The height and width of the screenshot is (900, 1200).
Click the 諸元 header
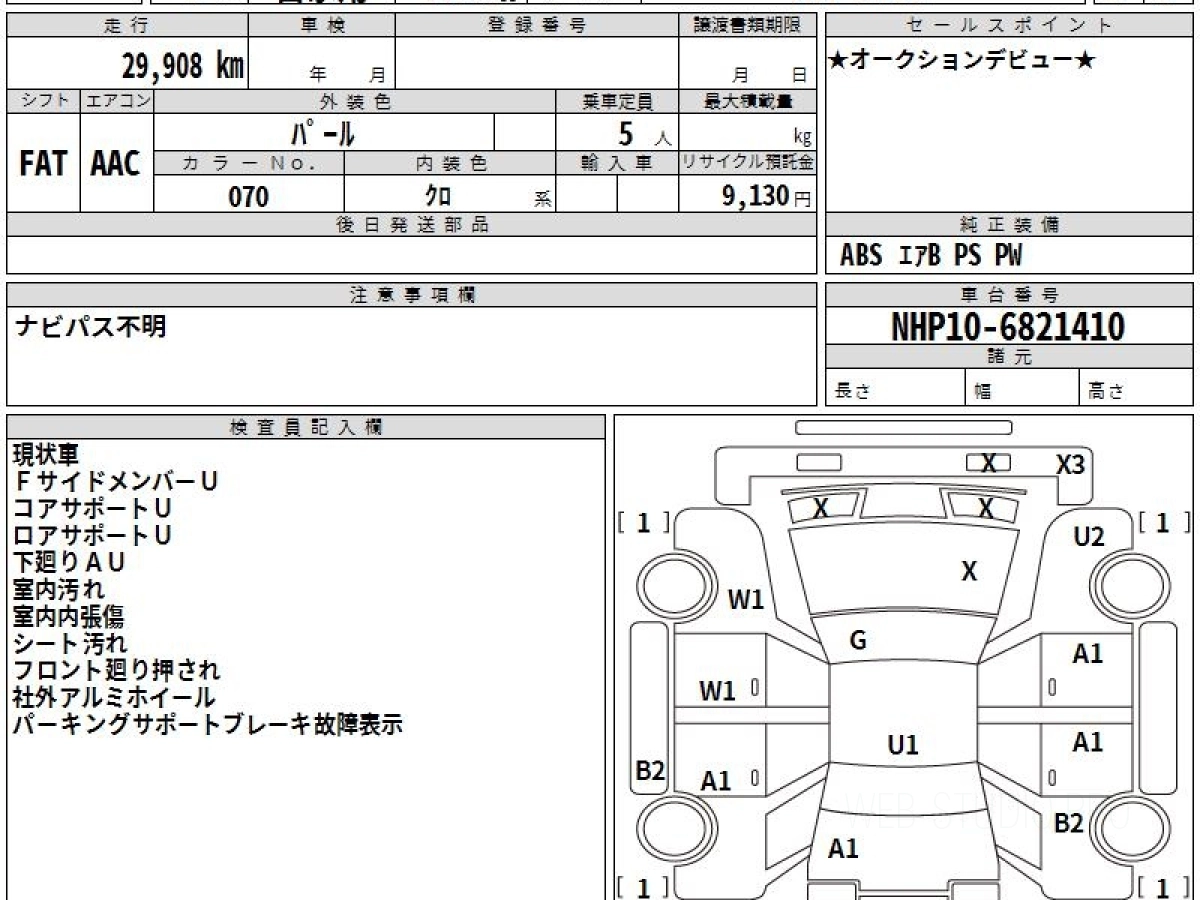pos(1010,357)
